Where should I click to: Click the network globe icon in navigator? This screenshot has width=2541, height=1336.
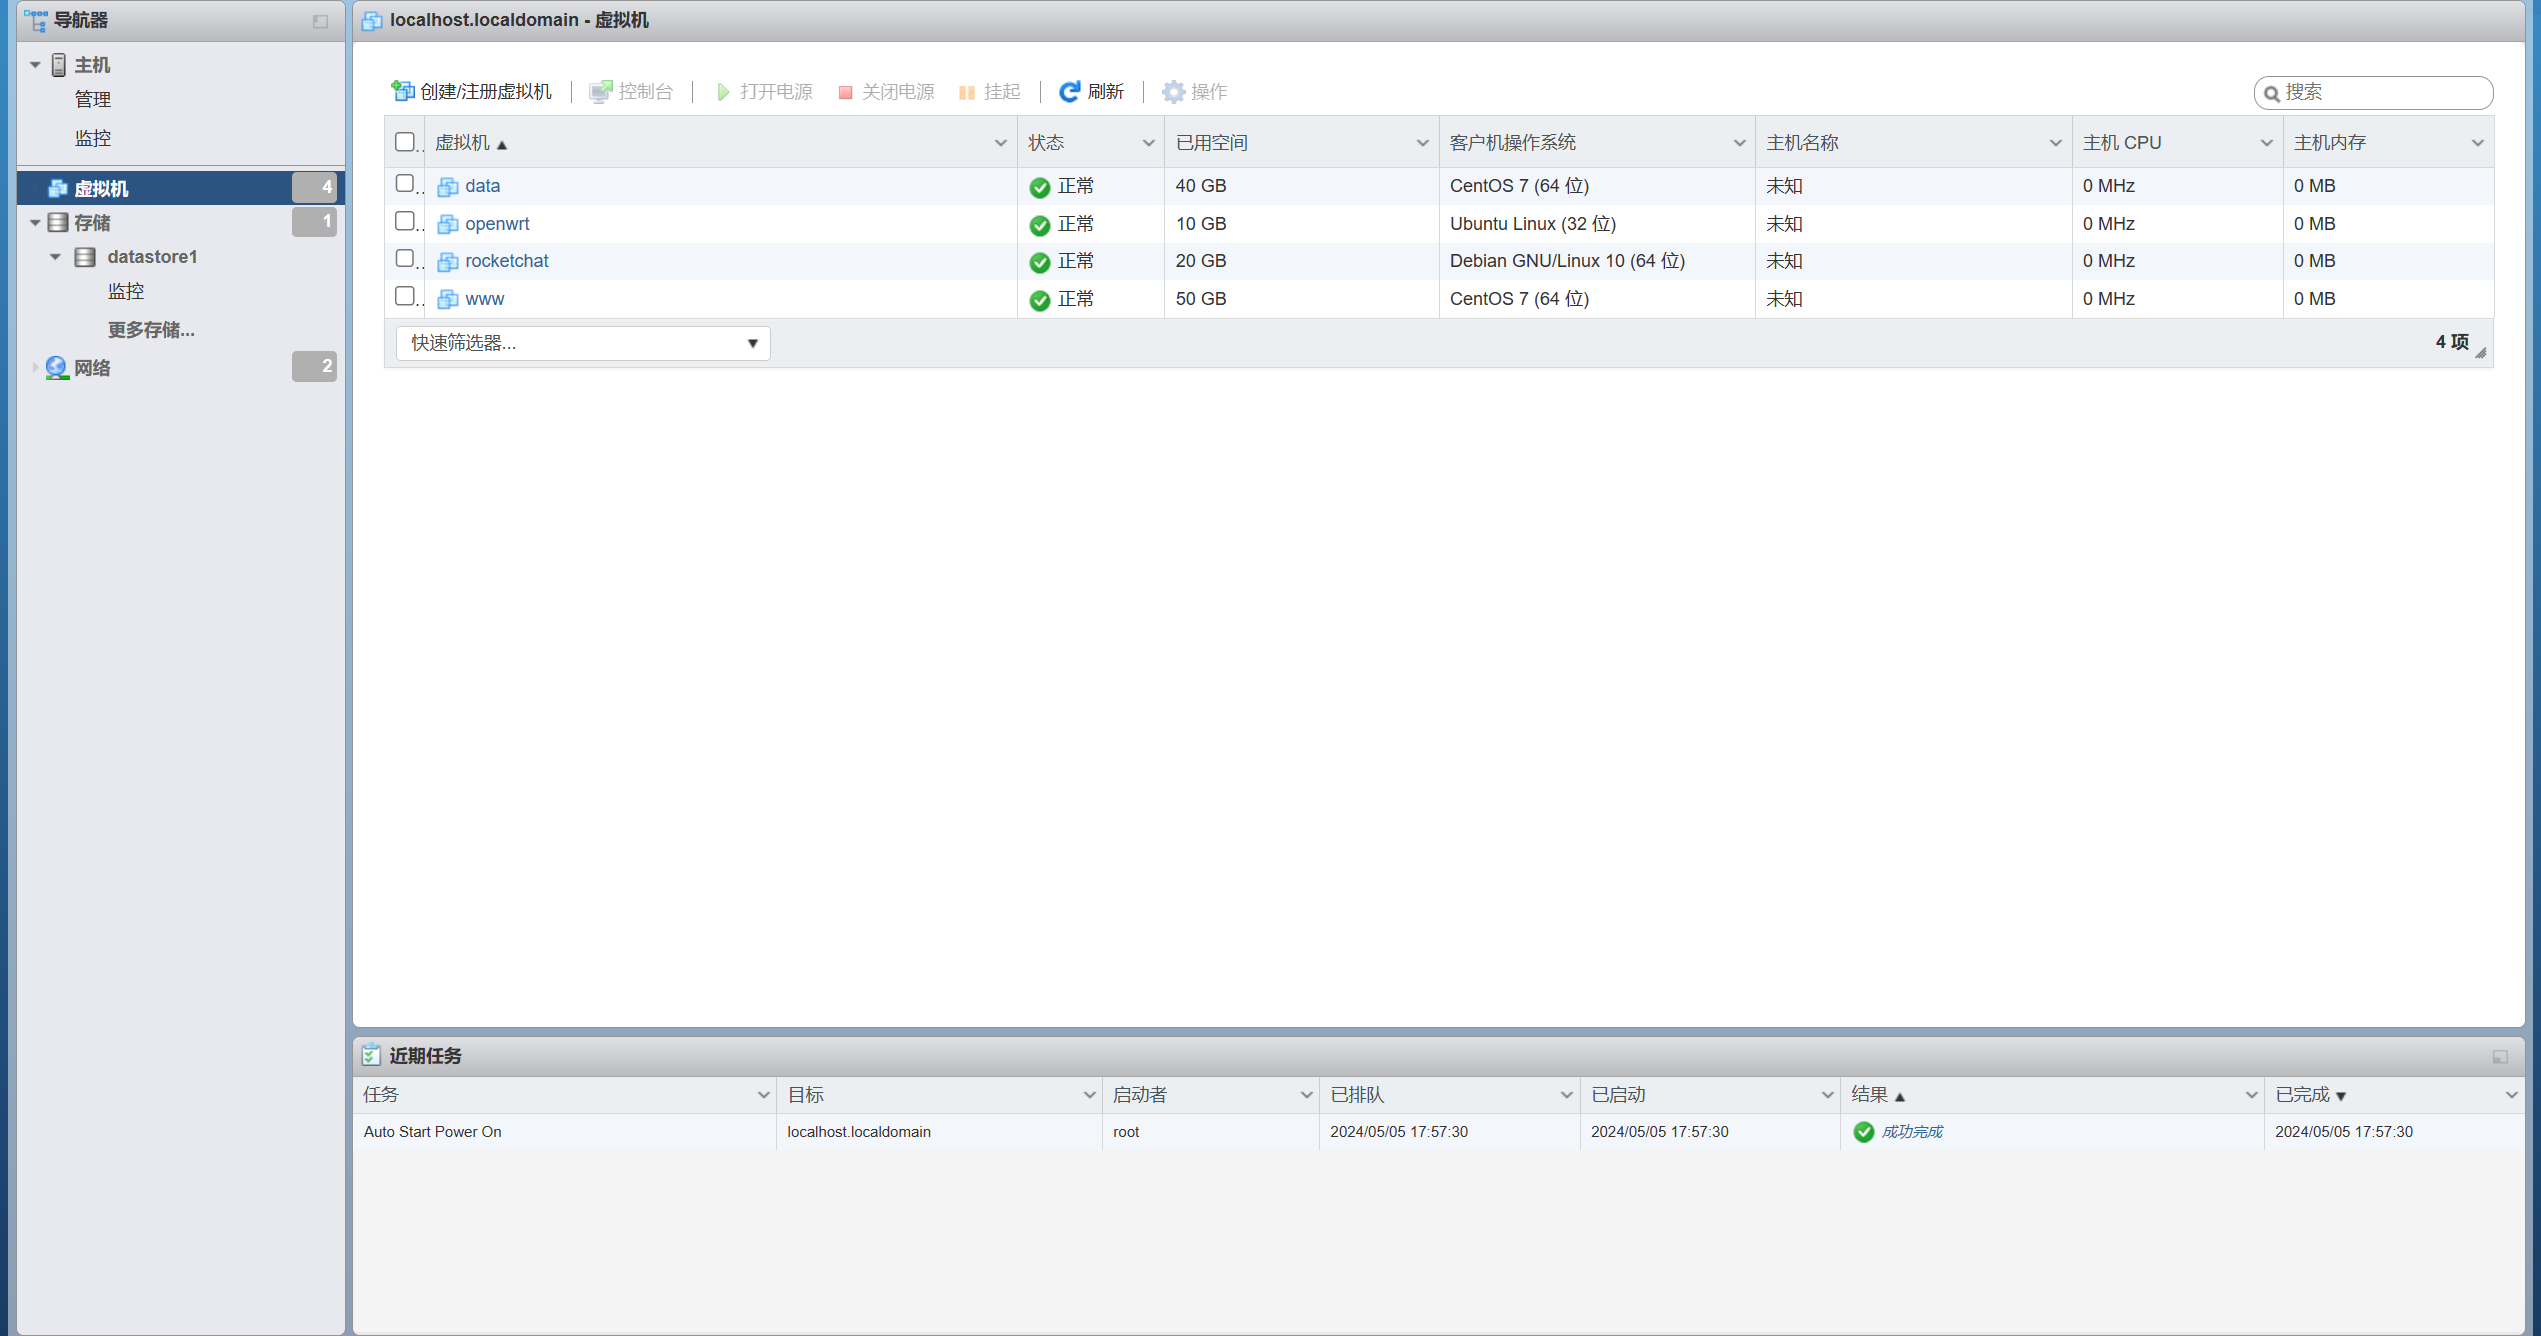[x=57, y=367]
